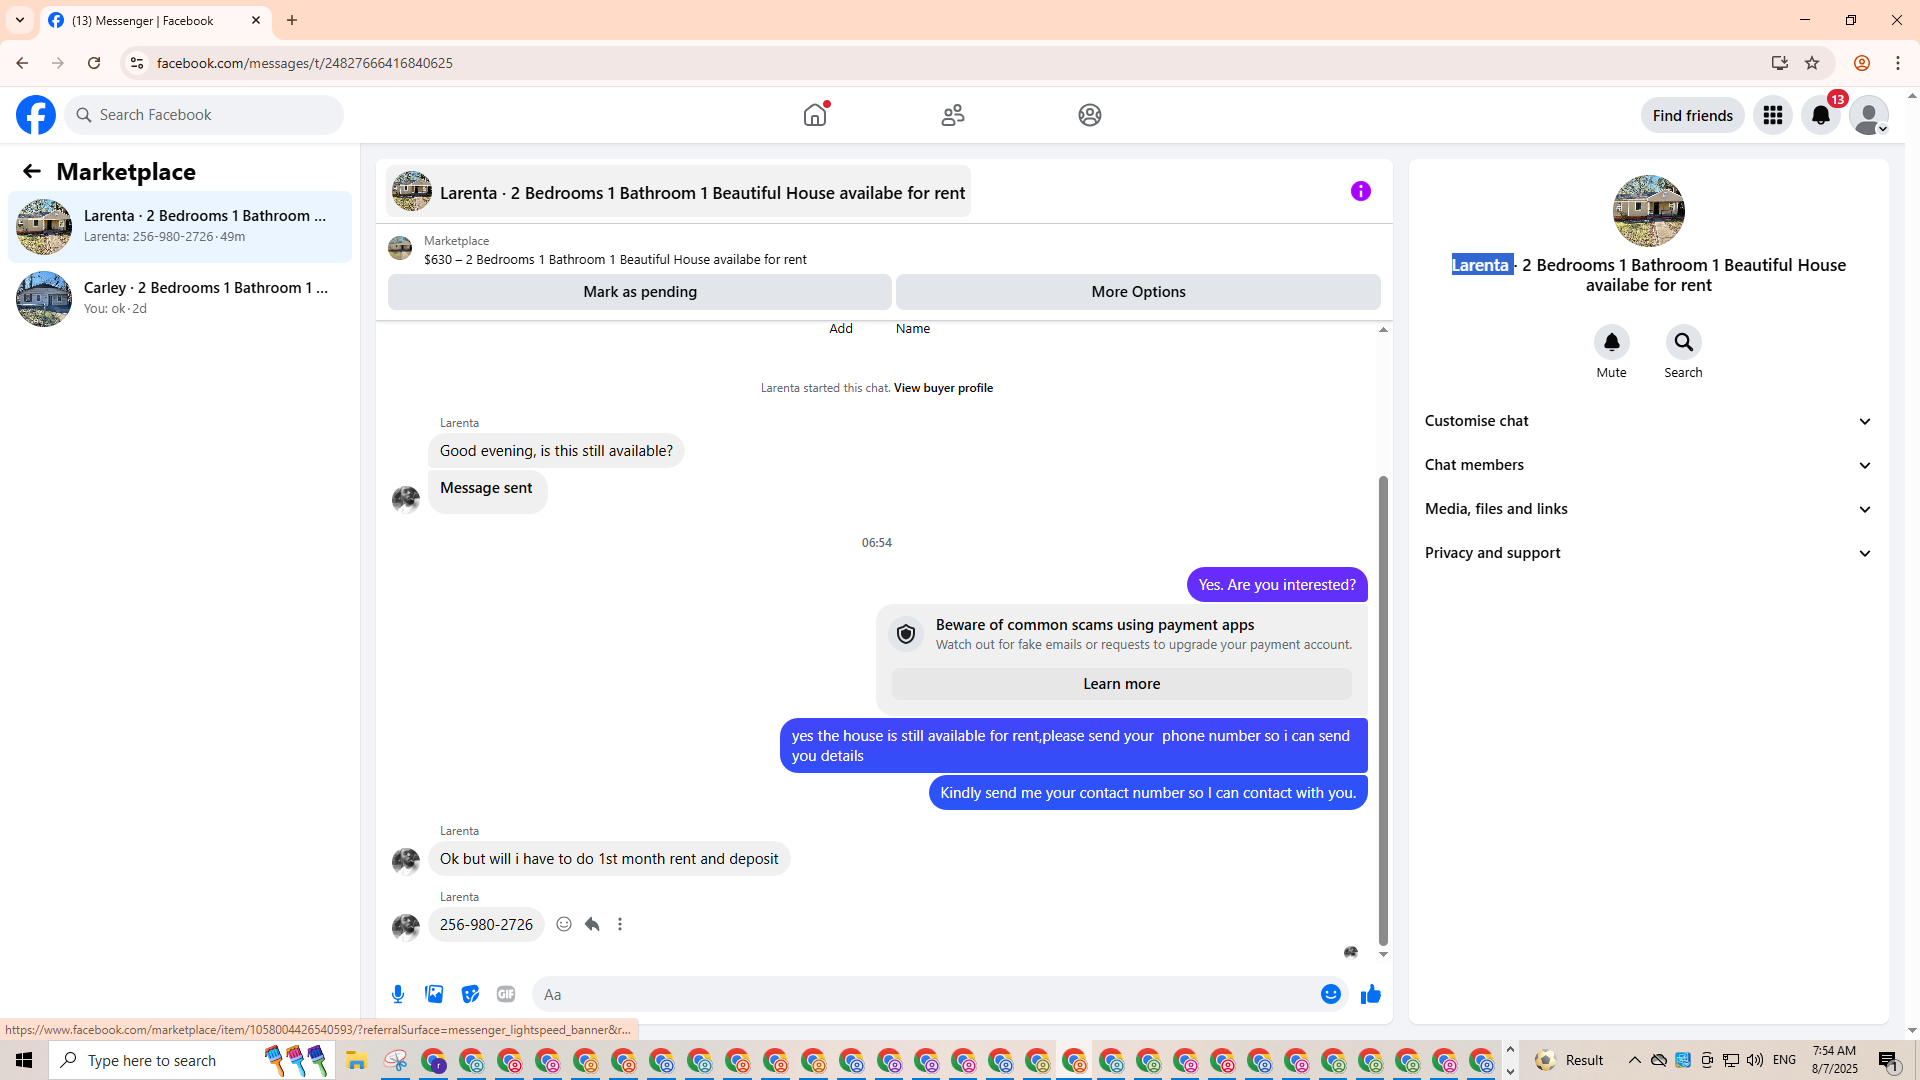Click the Windows taskbar search box

coord(192,1060)
